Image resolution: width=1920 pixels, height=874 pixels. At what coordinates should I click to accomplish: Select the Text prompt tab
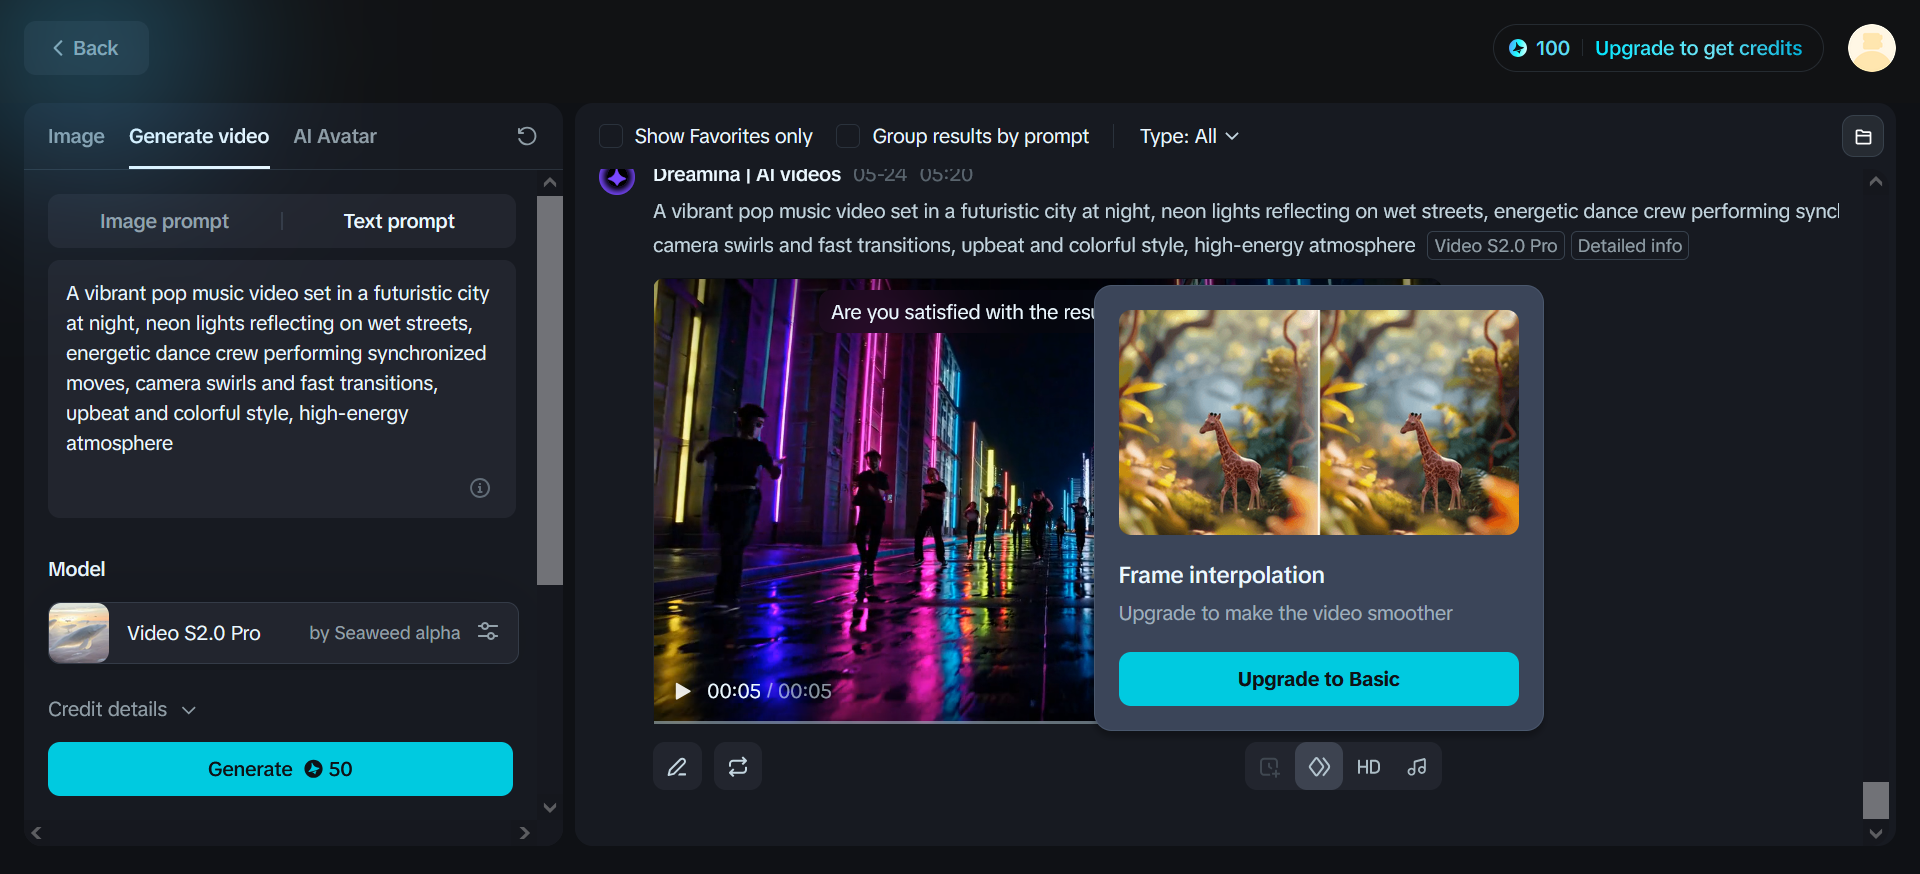399,221
